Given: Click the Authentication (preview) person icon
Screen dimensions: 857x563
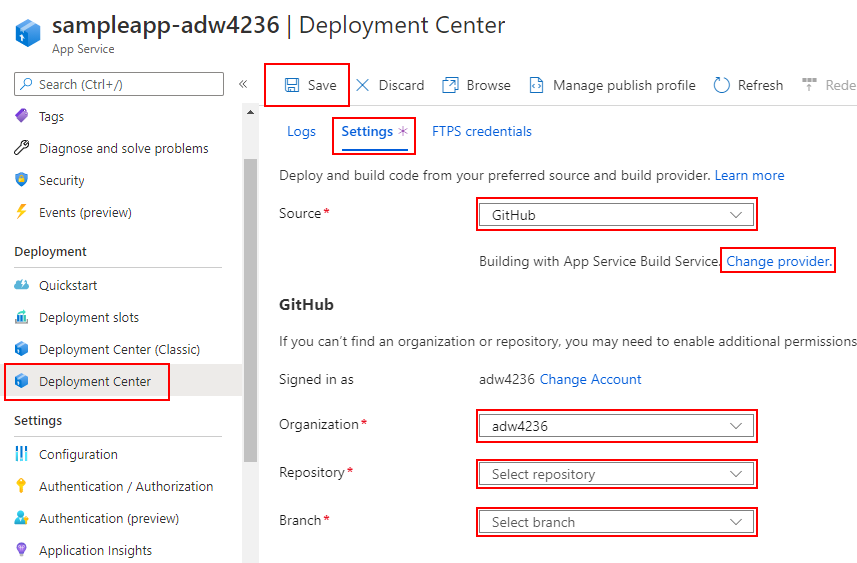Looking at the screenshot, I should click(x=21, y=518).
